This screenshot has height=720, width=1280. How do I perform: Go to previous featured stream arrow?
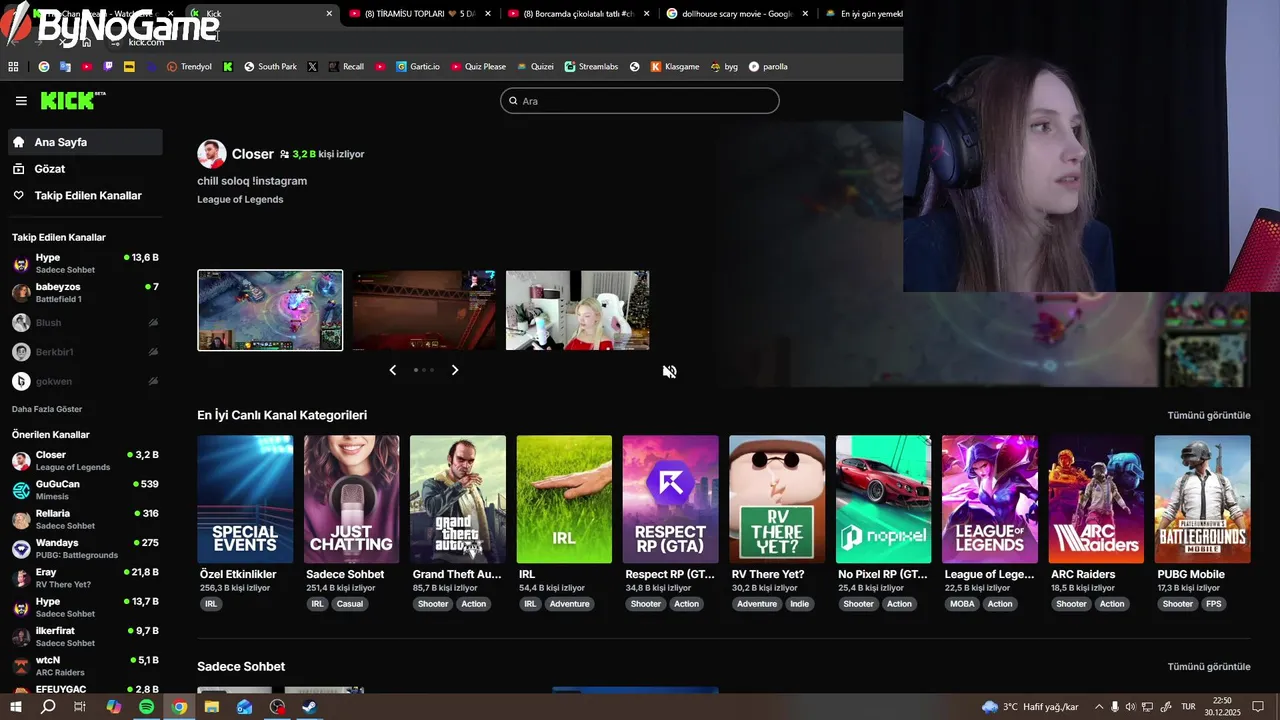tap(392, 370)
